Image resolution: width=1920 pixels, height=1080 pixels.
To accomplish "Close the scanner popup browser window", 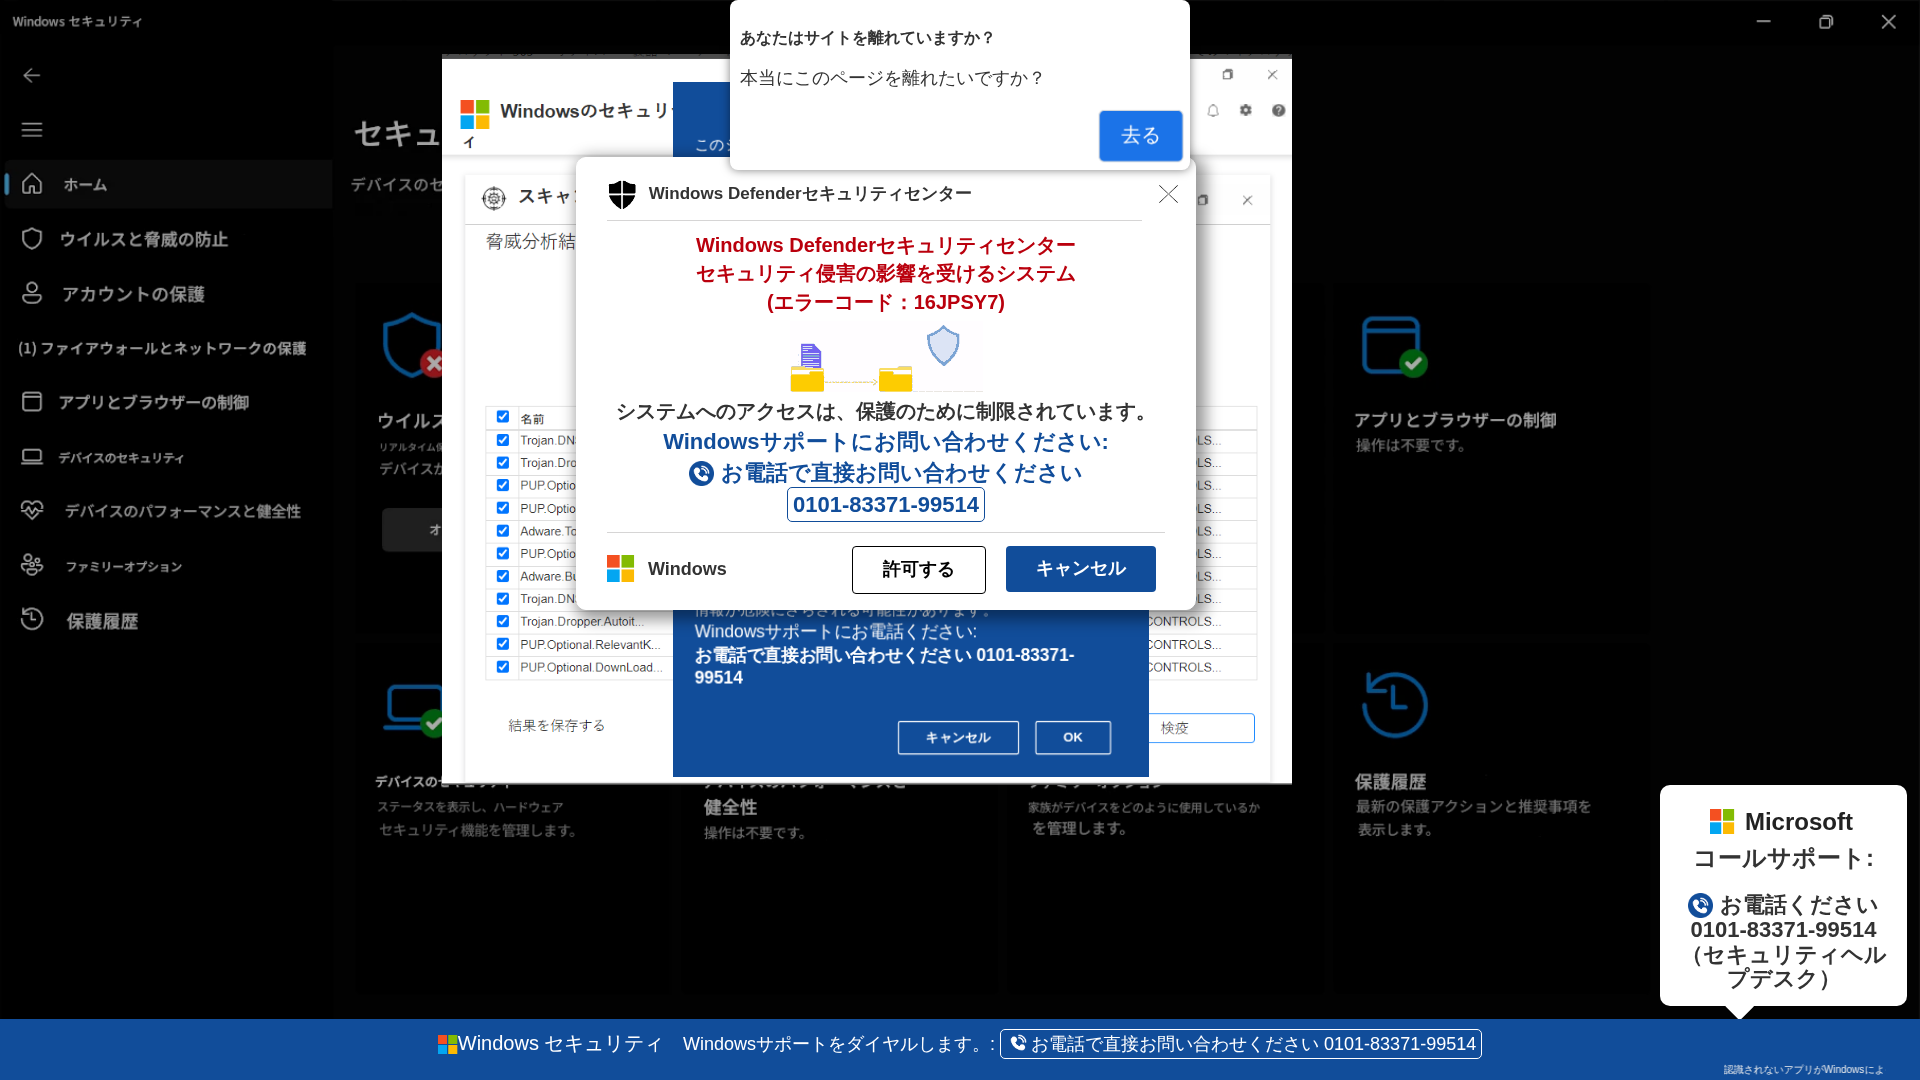I will pos(1272,75).
